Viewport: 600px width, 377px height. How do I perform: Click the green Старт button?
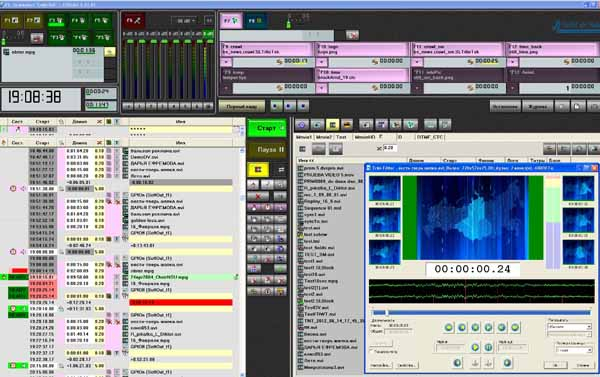267,128
